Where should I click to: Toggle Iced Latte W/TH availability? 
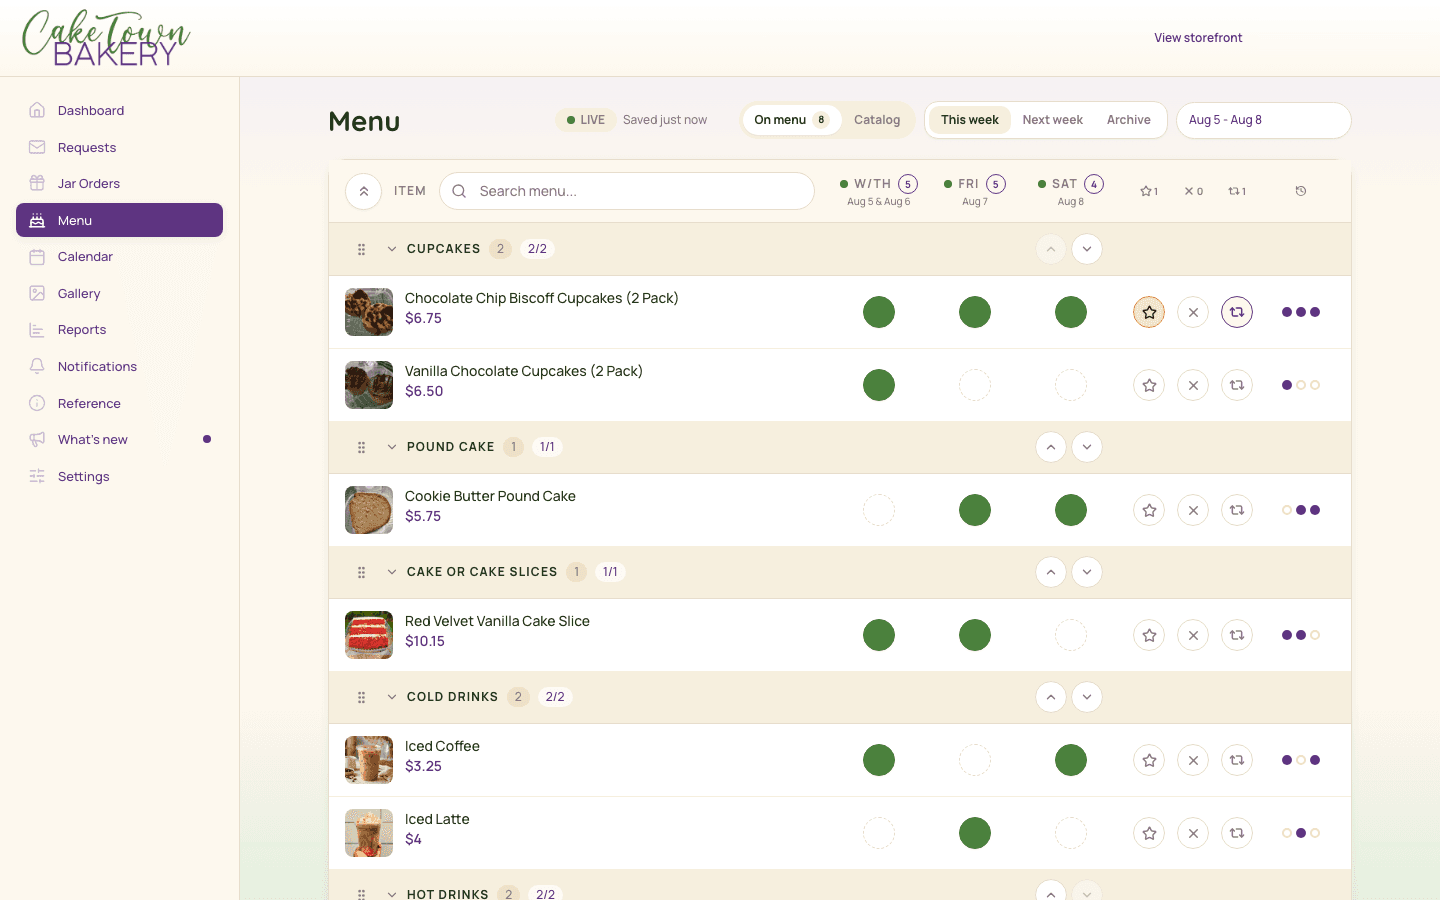coord(879,833)
